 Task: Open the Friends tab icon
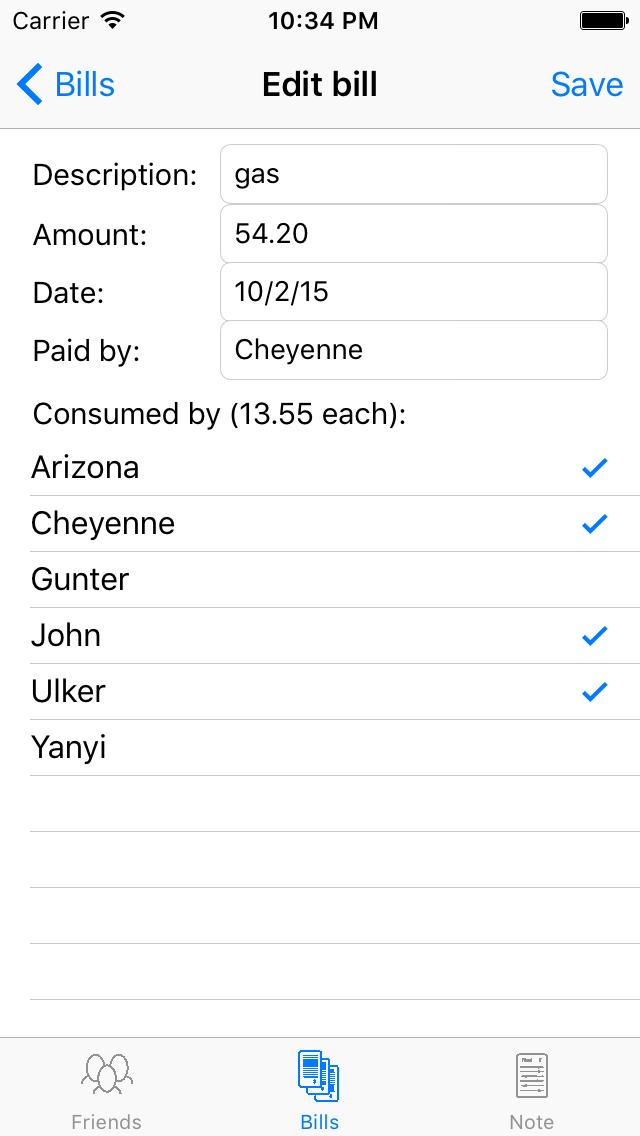pos(106,1075)
